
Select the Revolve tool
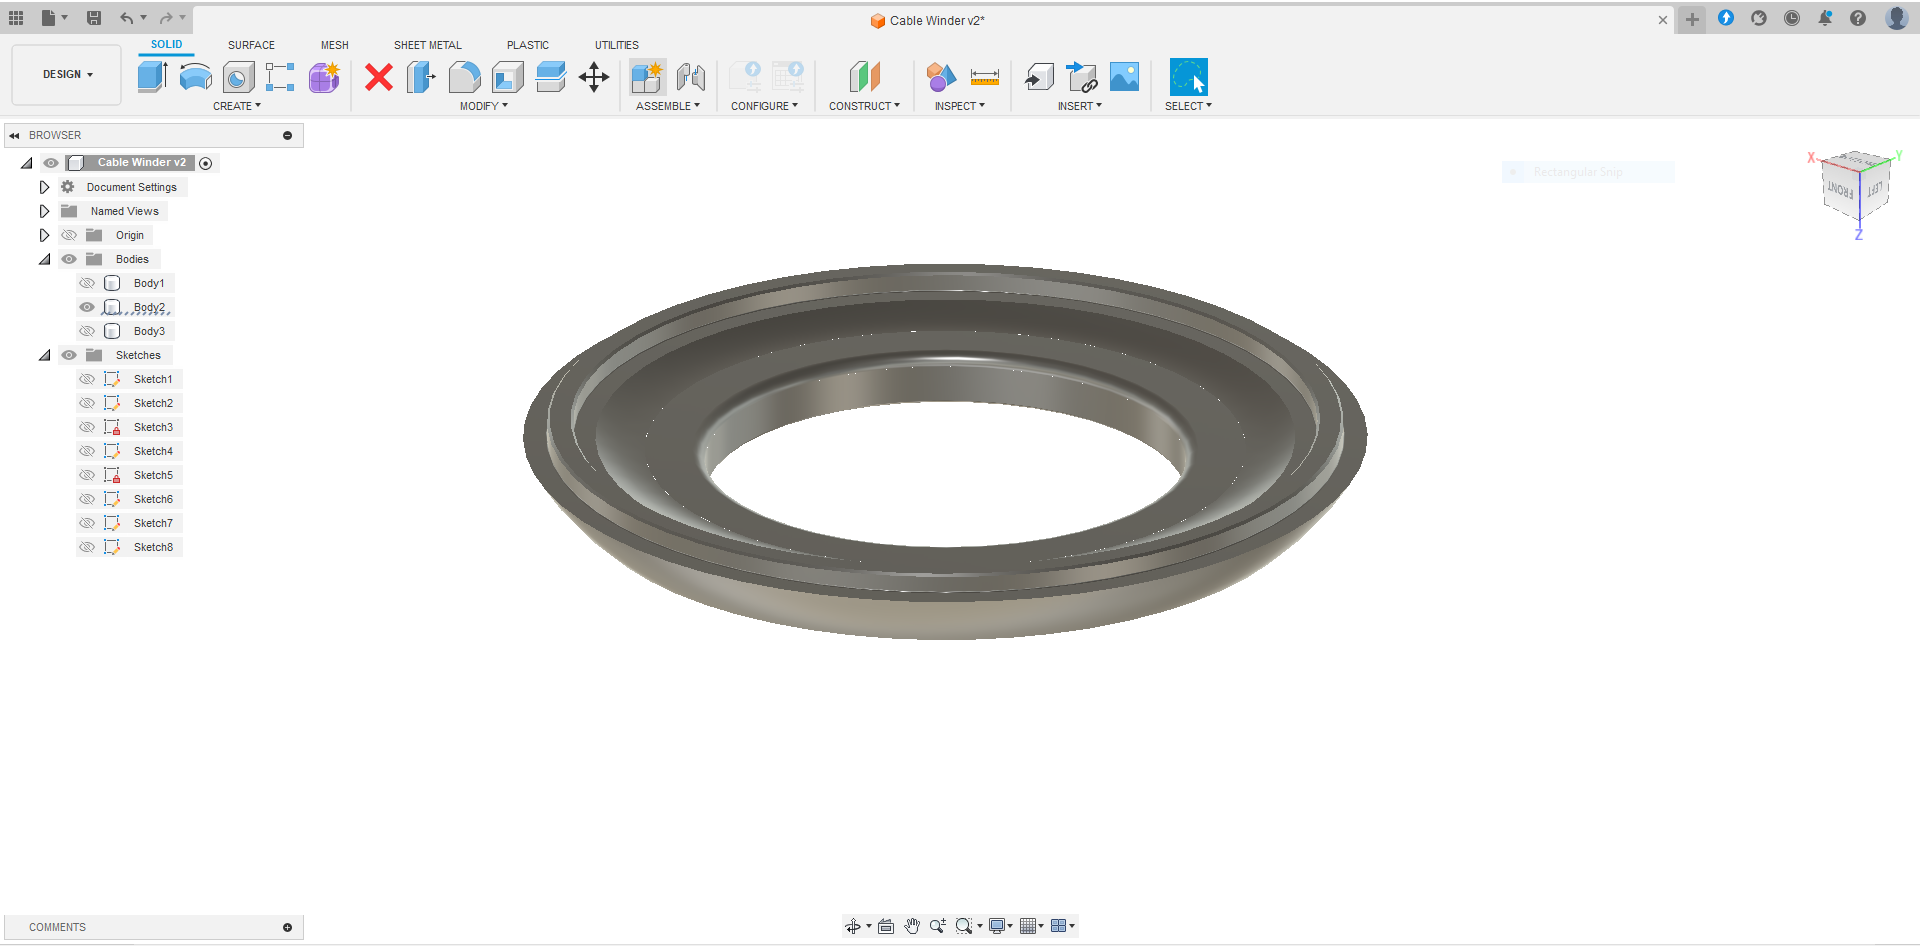tap(195, 77)
